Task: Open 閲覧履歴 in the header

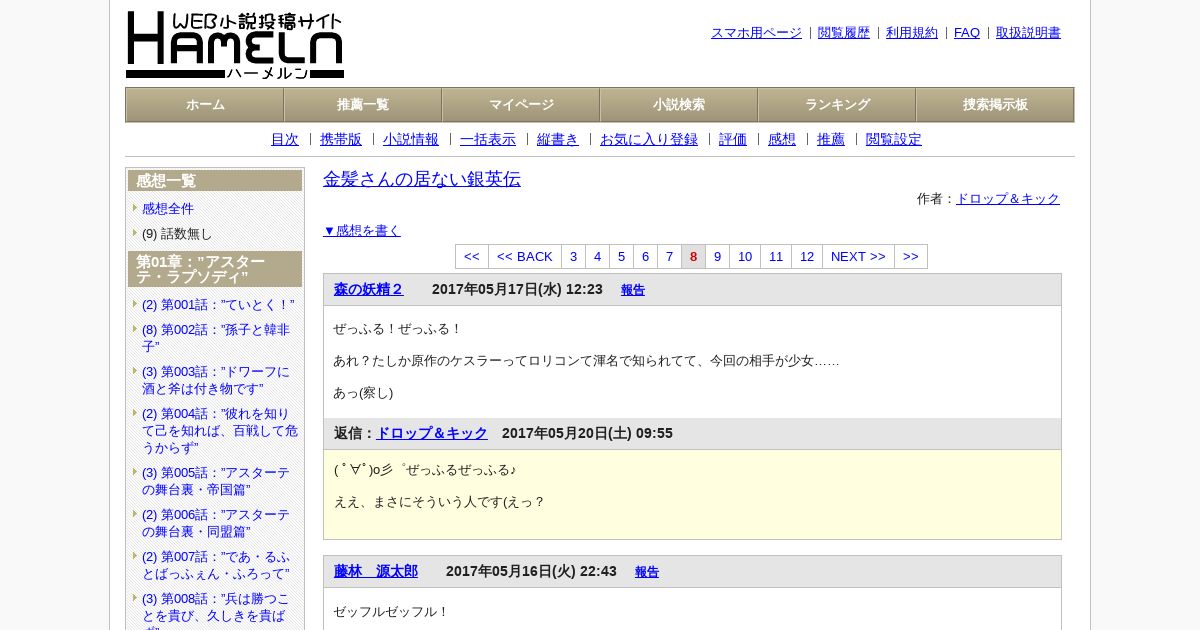Action: (844, 33)
